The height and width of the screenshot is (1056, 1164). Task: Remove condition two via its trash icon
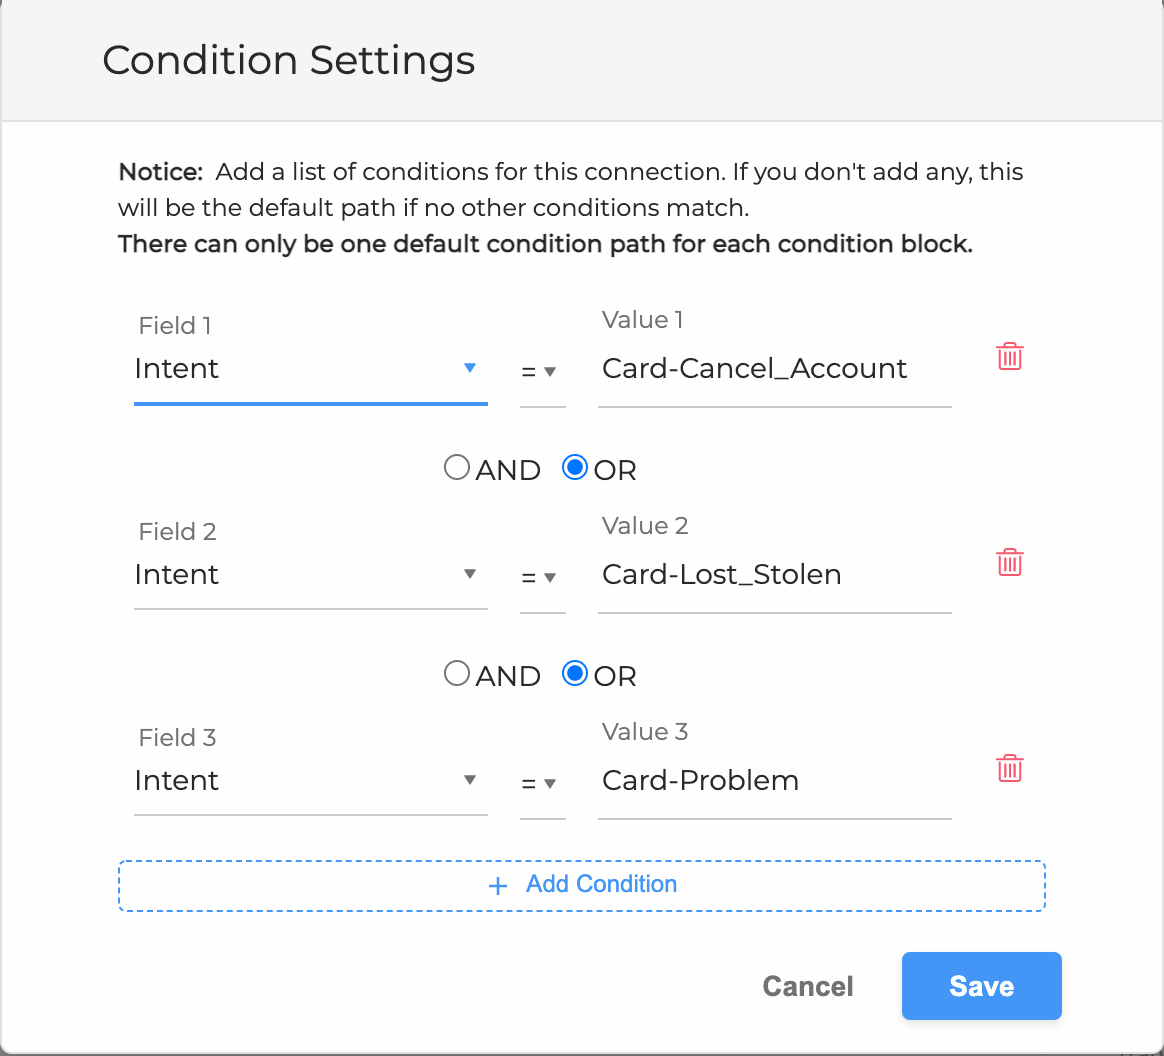(1009, 562)
